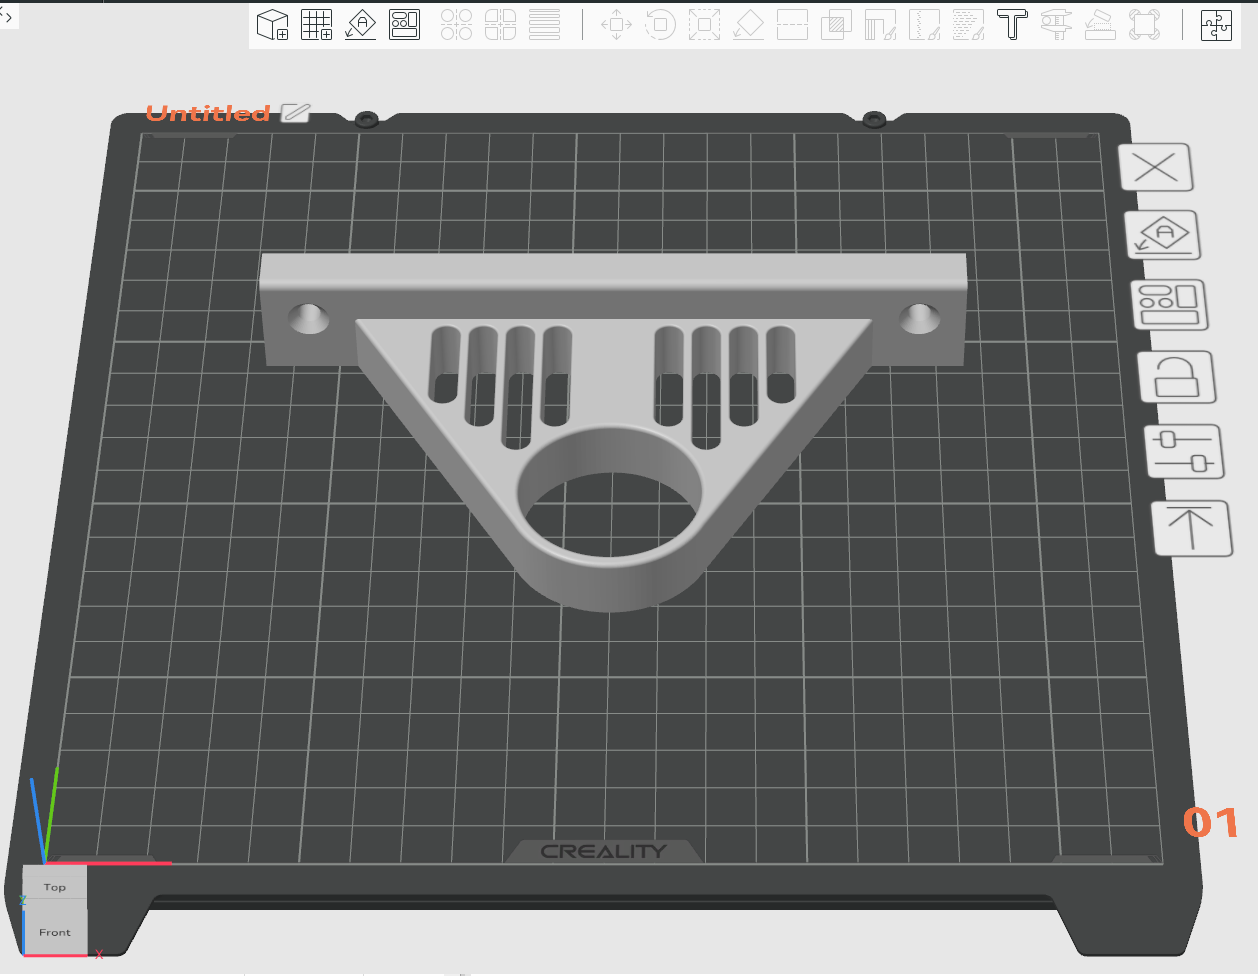Select the triangular bracket model

[612, 420]
